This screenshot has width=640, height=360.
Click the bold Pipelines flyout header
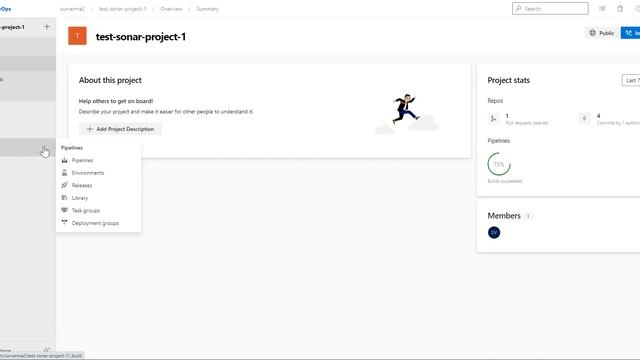pyautogui.click(x=72, y=148)
